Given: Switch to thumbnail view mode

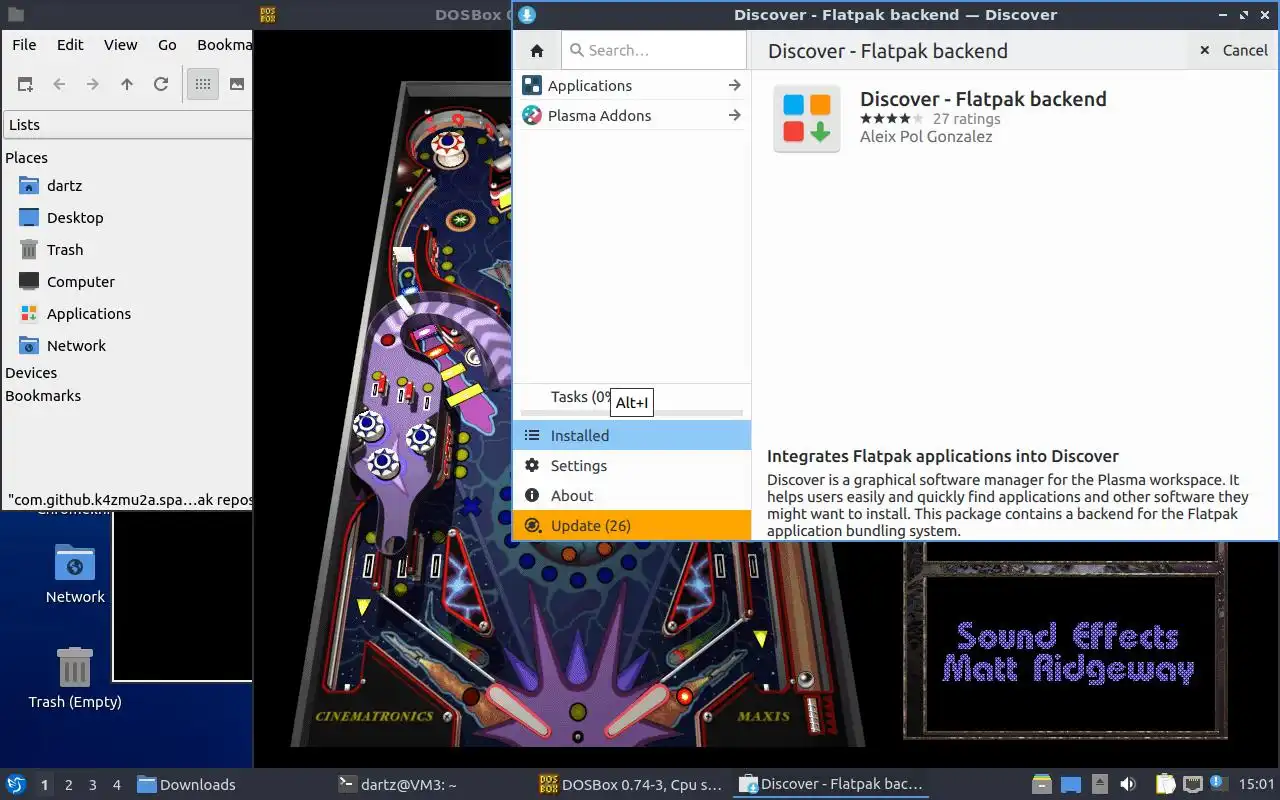Looking at the screenshot, I should pyautogui.click(x=237, y=85).
